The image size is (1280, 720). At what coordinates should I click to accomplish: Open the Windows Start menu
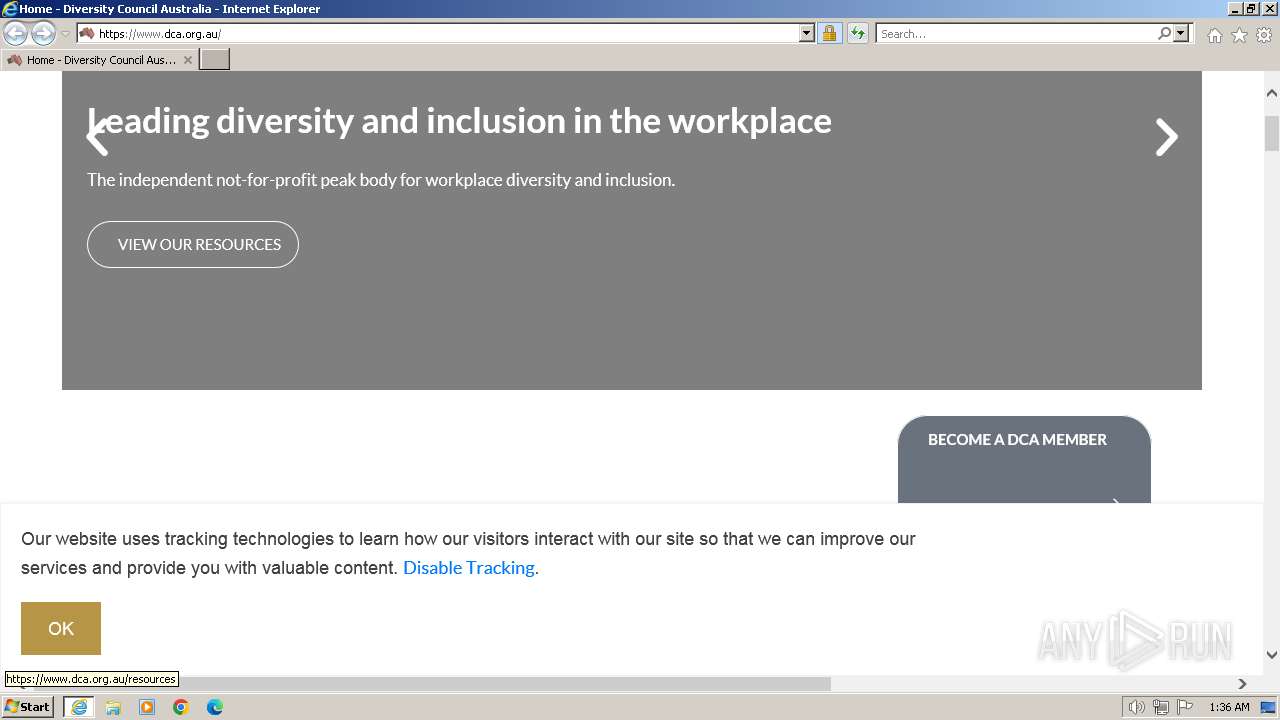[x=27, y=706]
